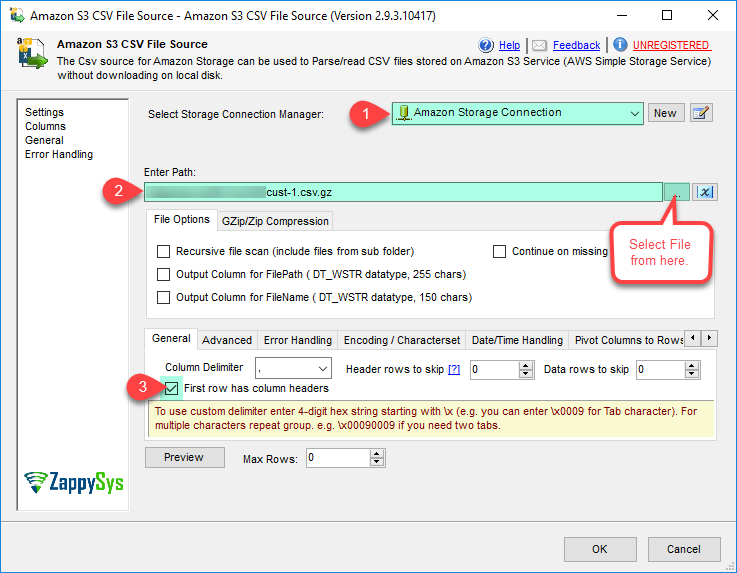Screen dimensions: 737x573
Task: Expand the Column Delimiter dropdown
Action: [323, 369]
